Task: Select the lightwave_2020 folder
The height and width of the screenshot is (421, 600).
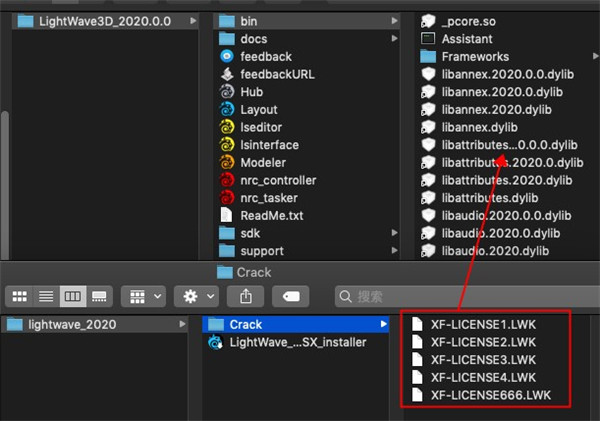Action: point(95,324)
